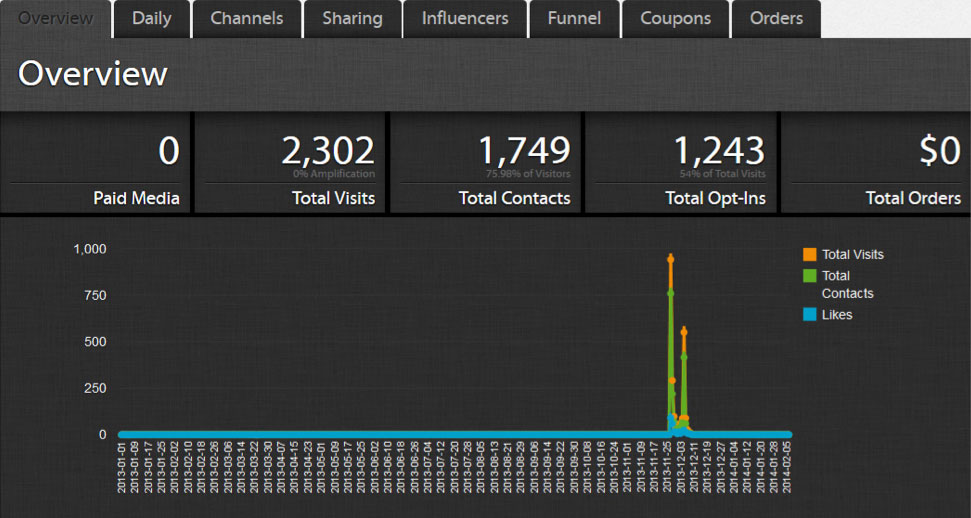The height and width of the screenshot is (518, 971).
Task: Toggle the Total Visits legend label
Action: click(x=852, y=254)
